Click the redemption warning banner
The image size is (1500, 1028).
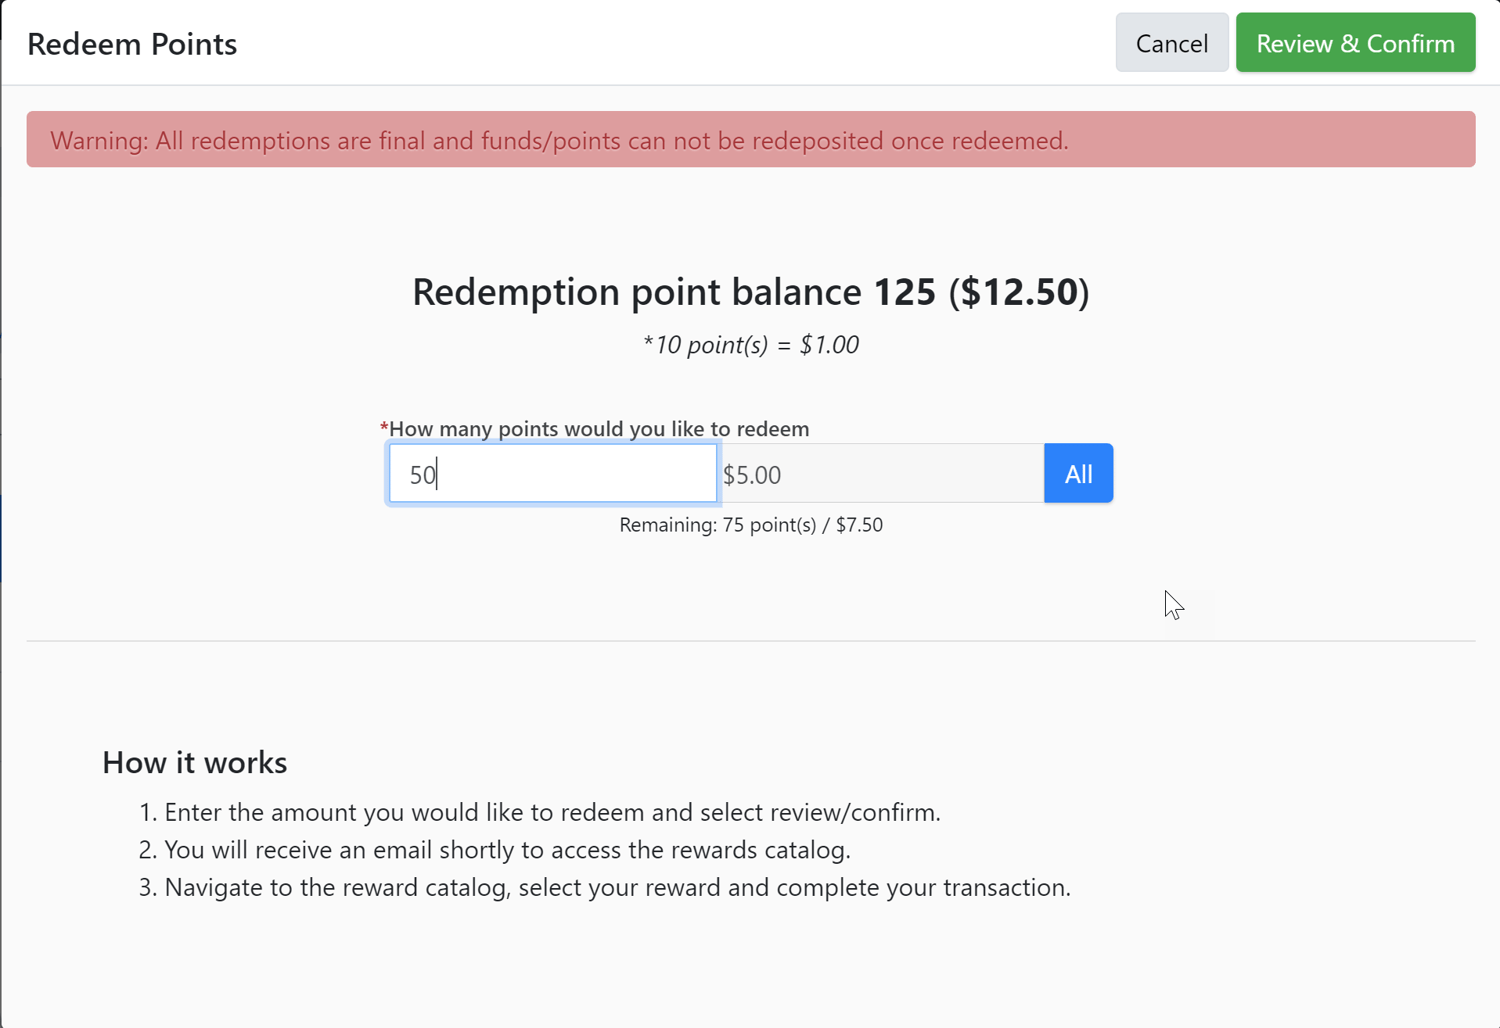pyautogui.click(x=750, y=140)
